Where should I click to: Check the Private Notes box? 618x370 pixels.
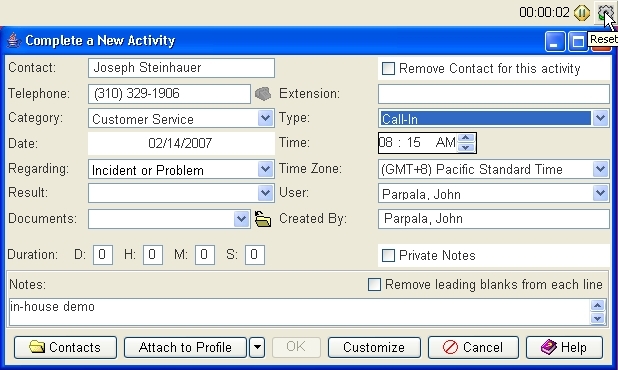388,255
